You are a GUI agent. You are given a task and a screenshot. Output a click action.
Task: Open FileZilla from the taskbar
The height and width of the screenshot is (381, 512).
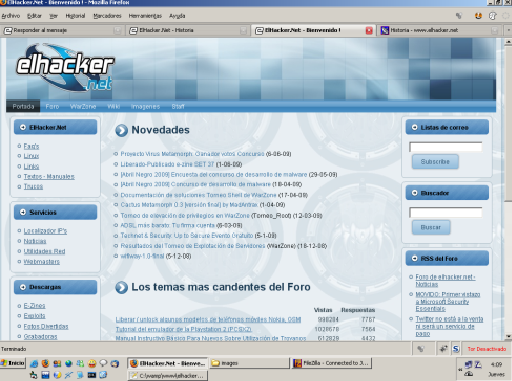(x=332, y=363)
